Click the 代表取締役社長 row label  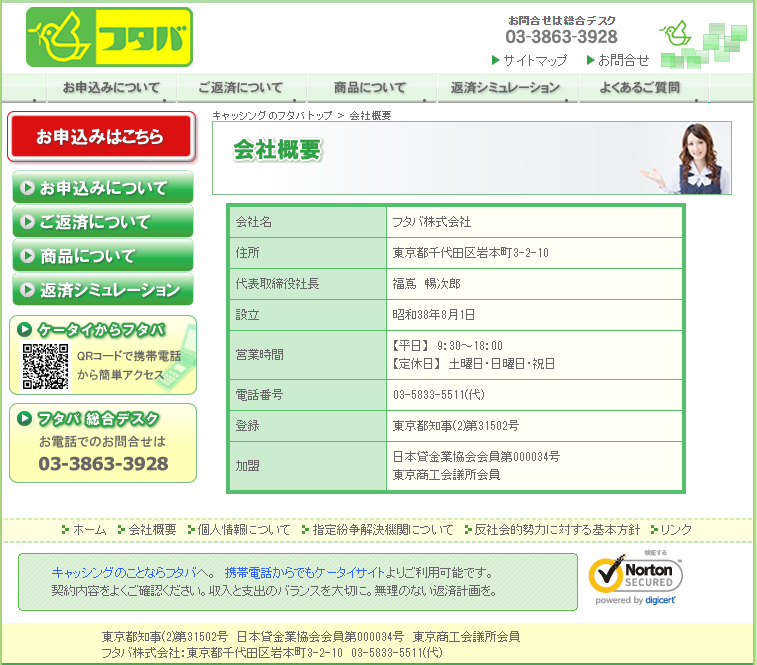pyautogui.click(x=277, y=283)
